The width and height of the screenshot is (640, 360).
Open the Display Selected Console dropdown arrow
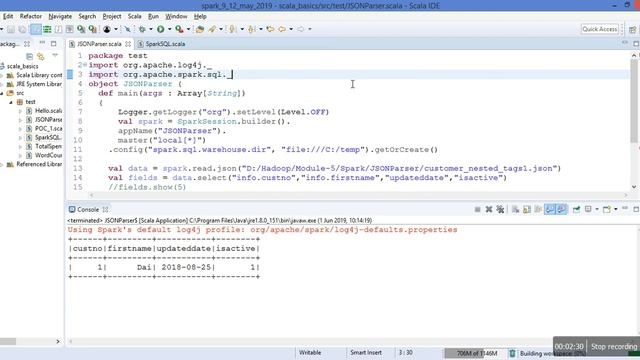pyautogui.click(x=597, y=209)
